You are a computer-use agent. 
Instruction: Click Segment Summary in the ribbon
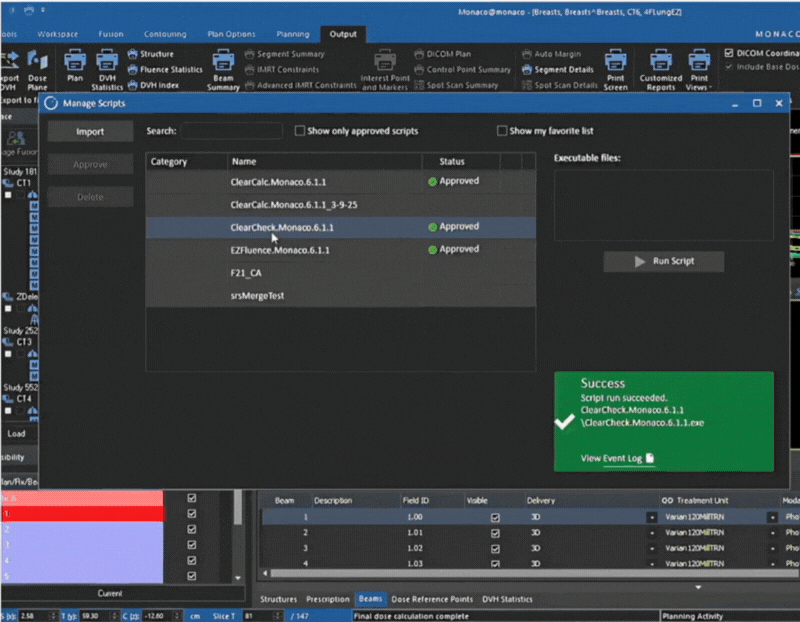click(285, 54)
